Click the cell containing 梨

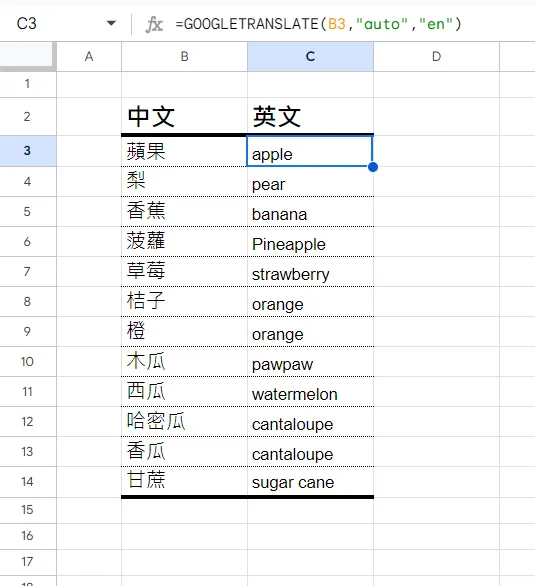click(x=185, y=182)
